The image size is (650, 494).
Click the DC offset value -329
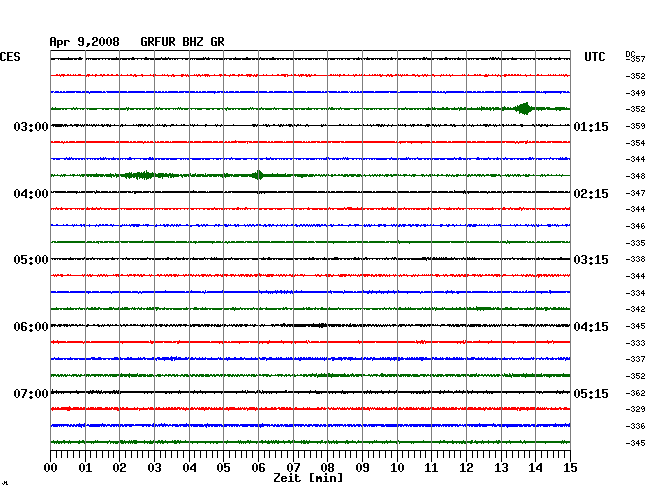point(635,409)
